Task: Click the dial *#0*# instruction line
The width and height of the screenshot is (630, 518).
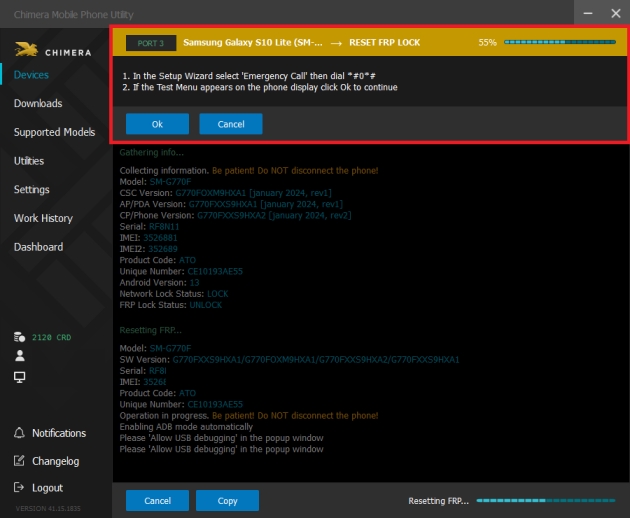Action: [249, 76]
